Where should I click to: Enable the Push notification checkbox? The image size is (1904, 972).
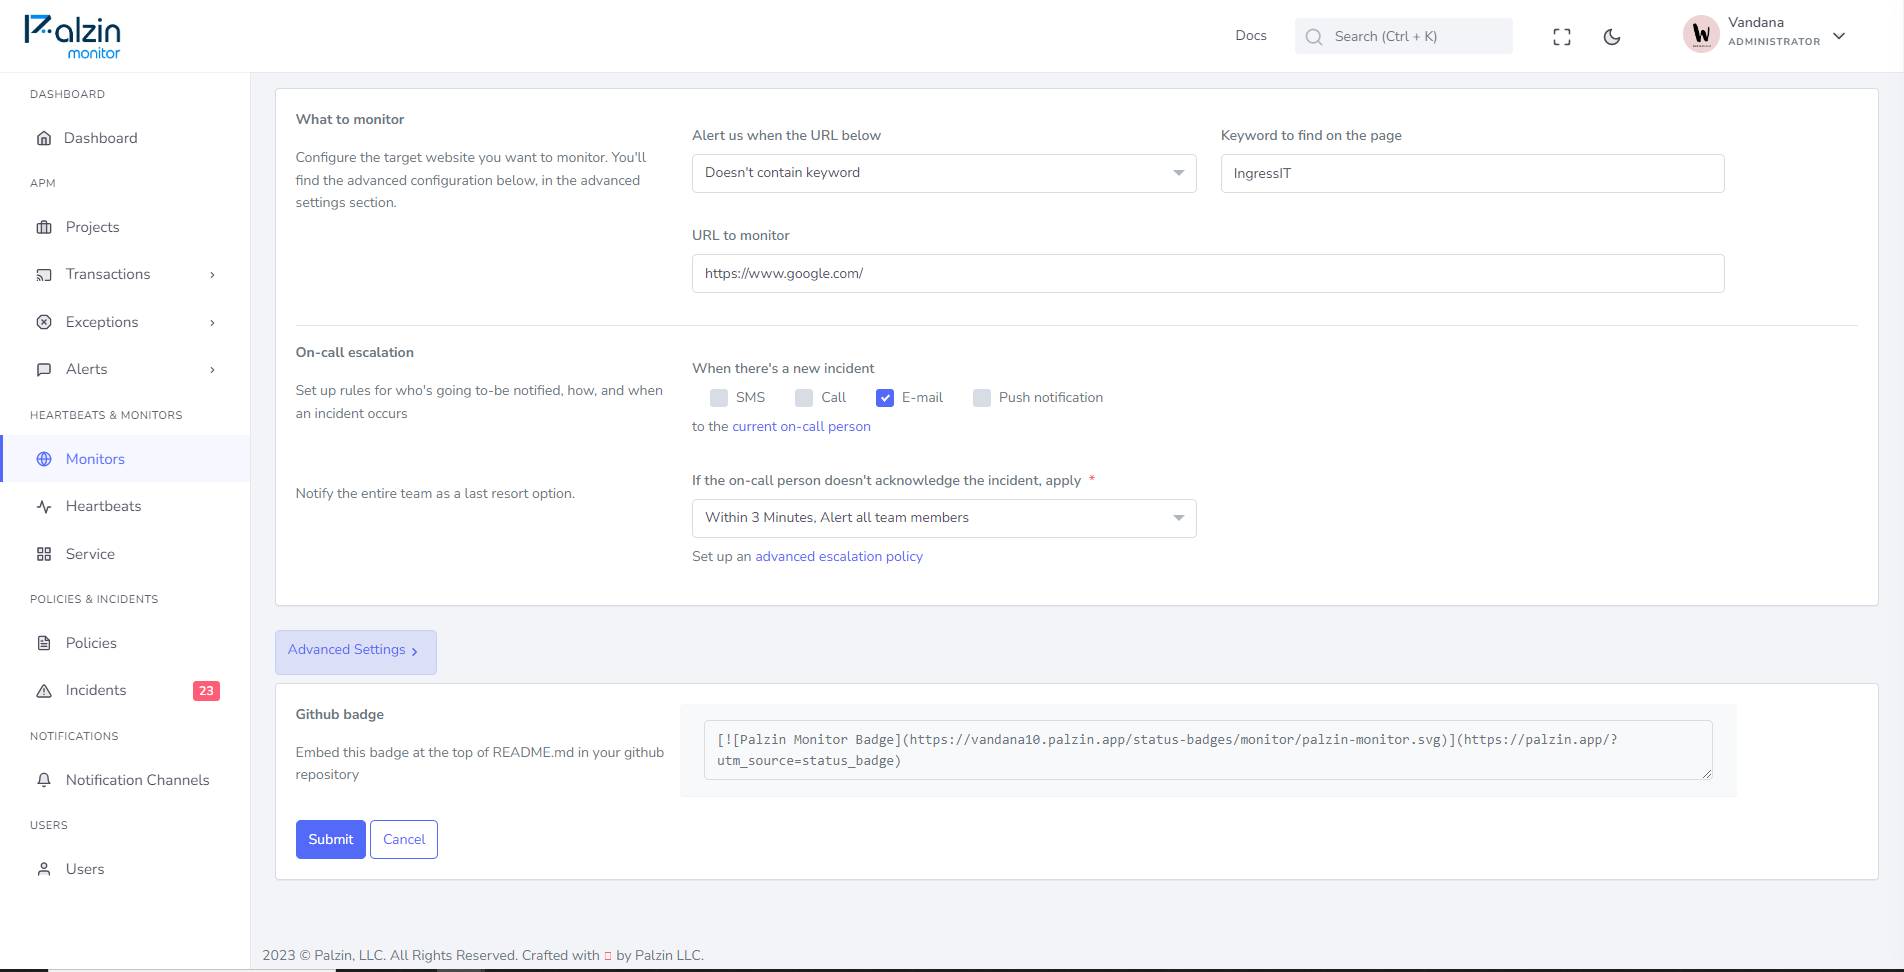[982, 398]
